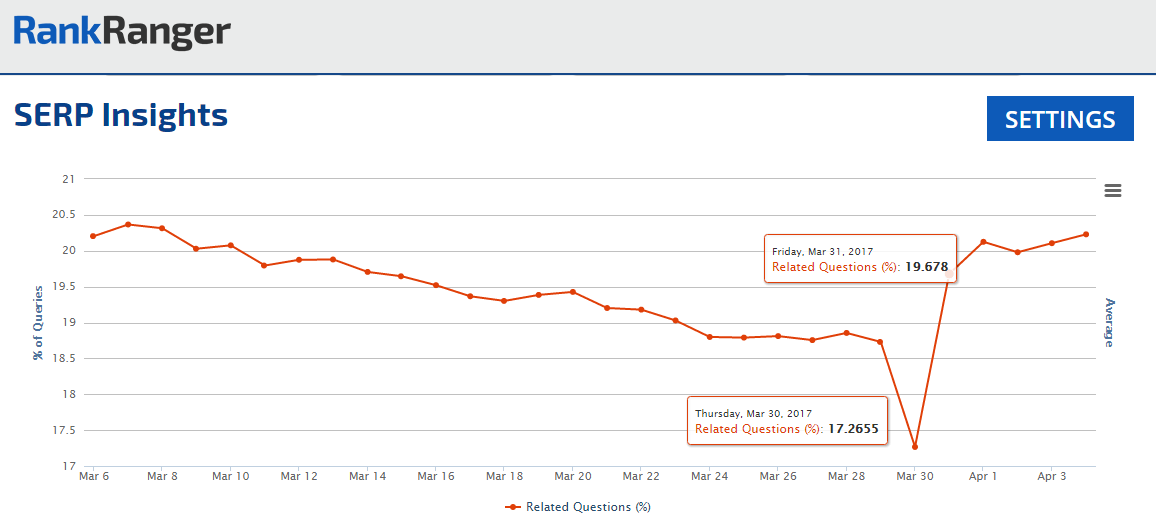Toggle the Related Questions (%) legend series
The image size is (1156, 525).
[588, 507]
